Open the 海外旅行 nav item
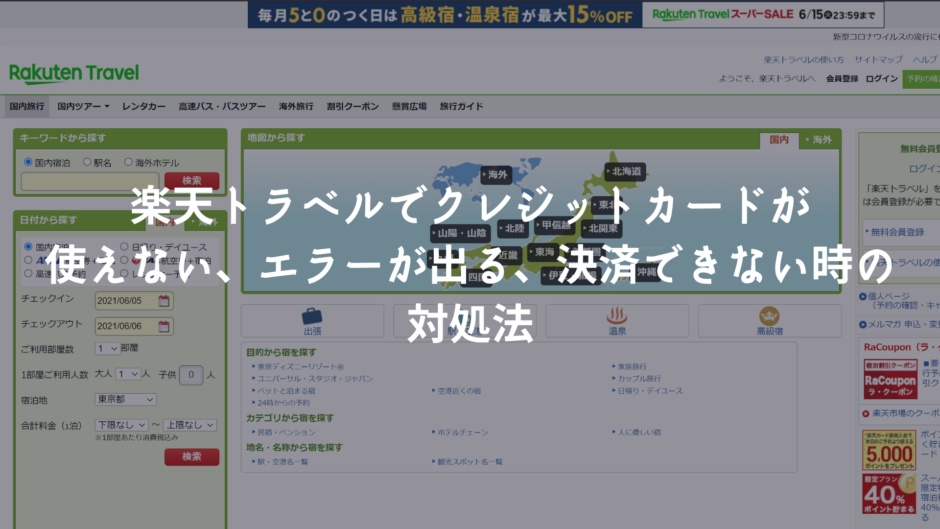Screen dimensions: 940x529 pyautogui.click(x=296, y=106)
